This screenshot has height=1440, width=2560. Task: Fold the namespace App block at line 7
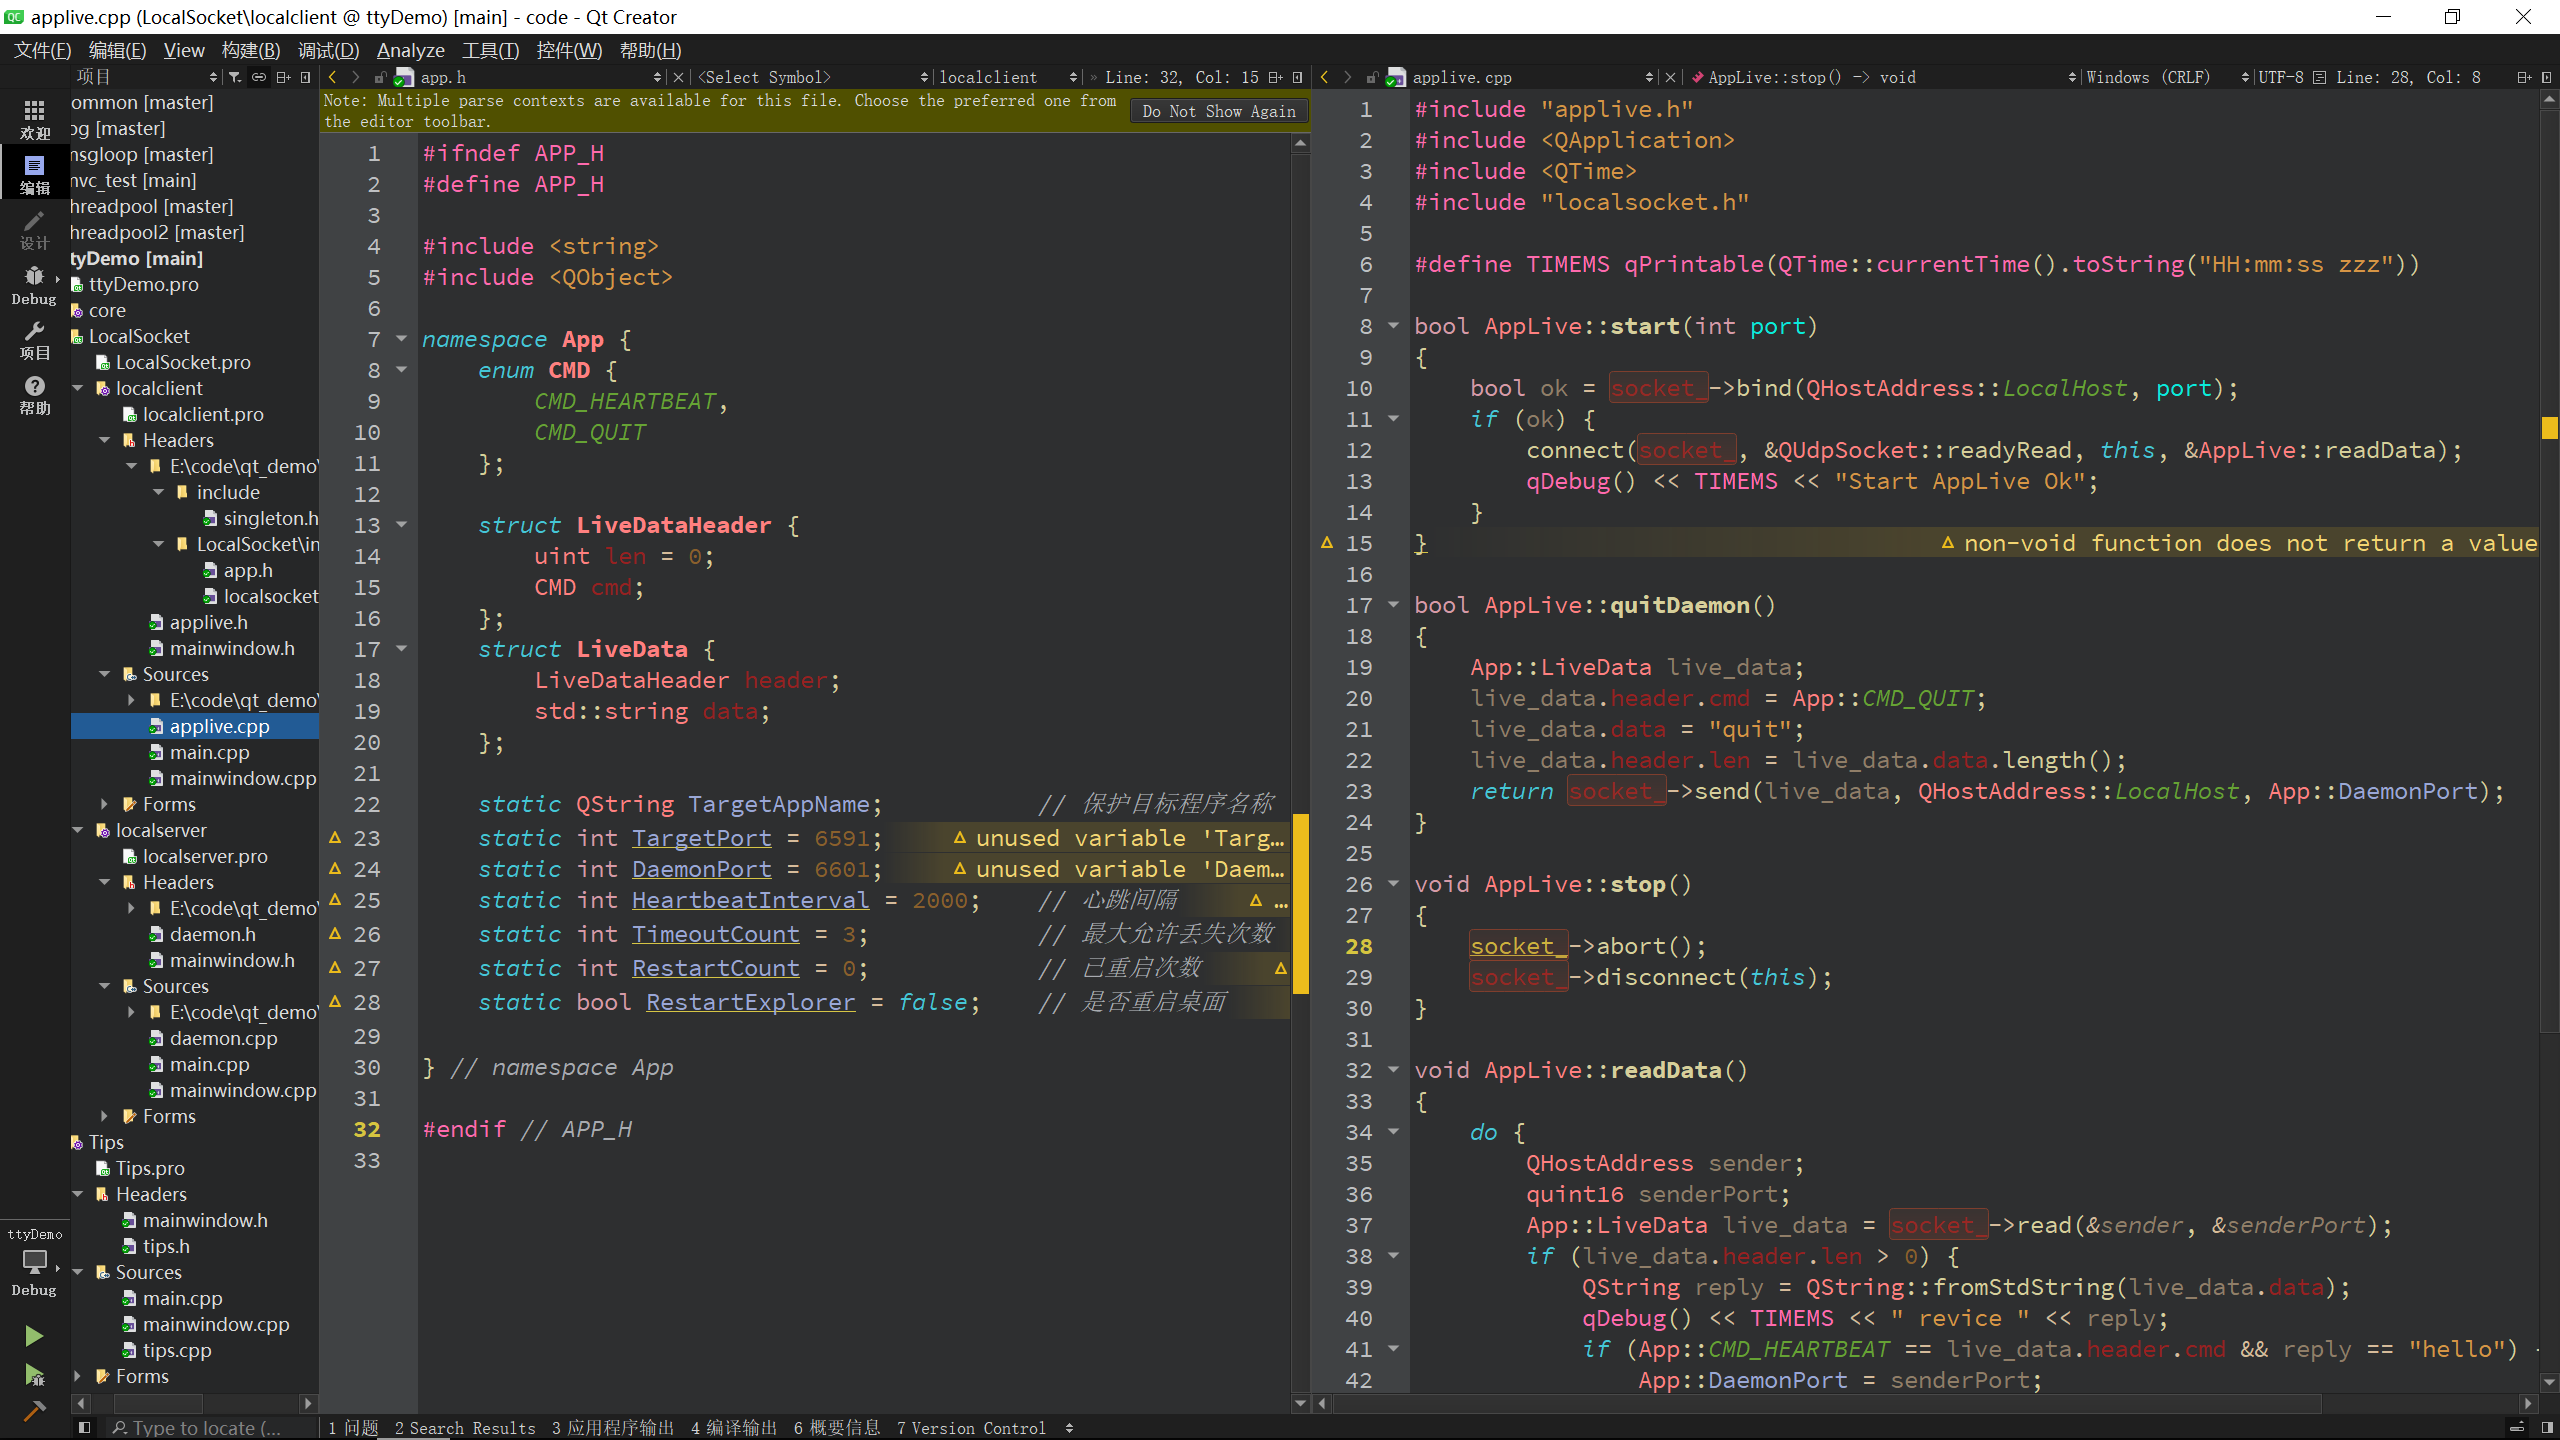(401, 339)
